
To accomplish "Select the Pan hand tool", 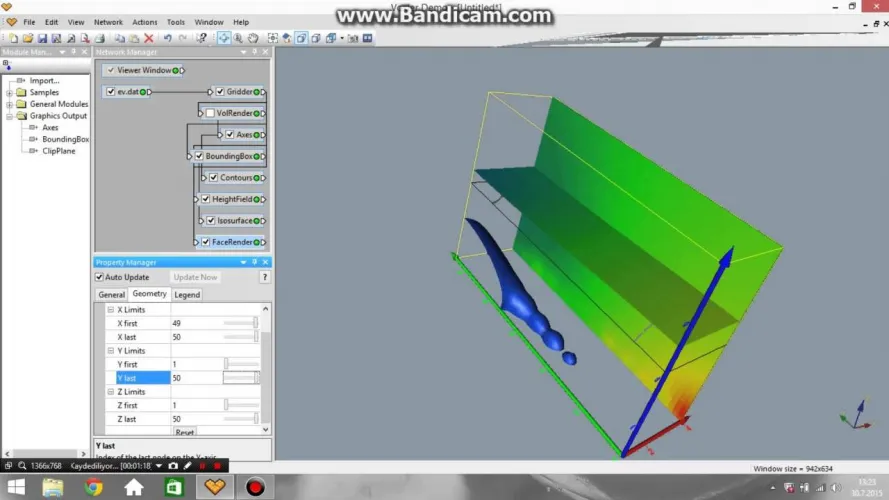I will click(x=253, y=38).
